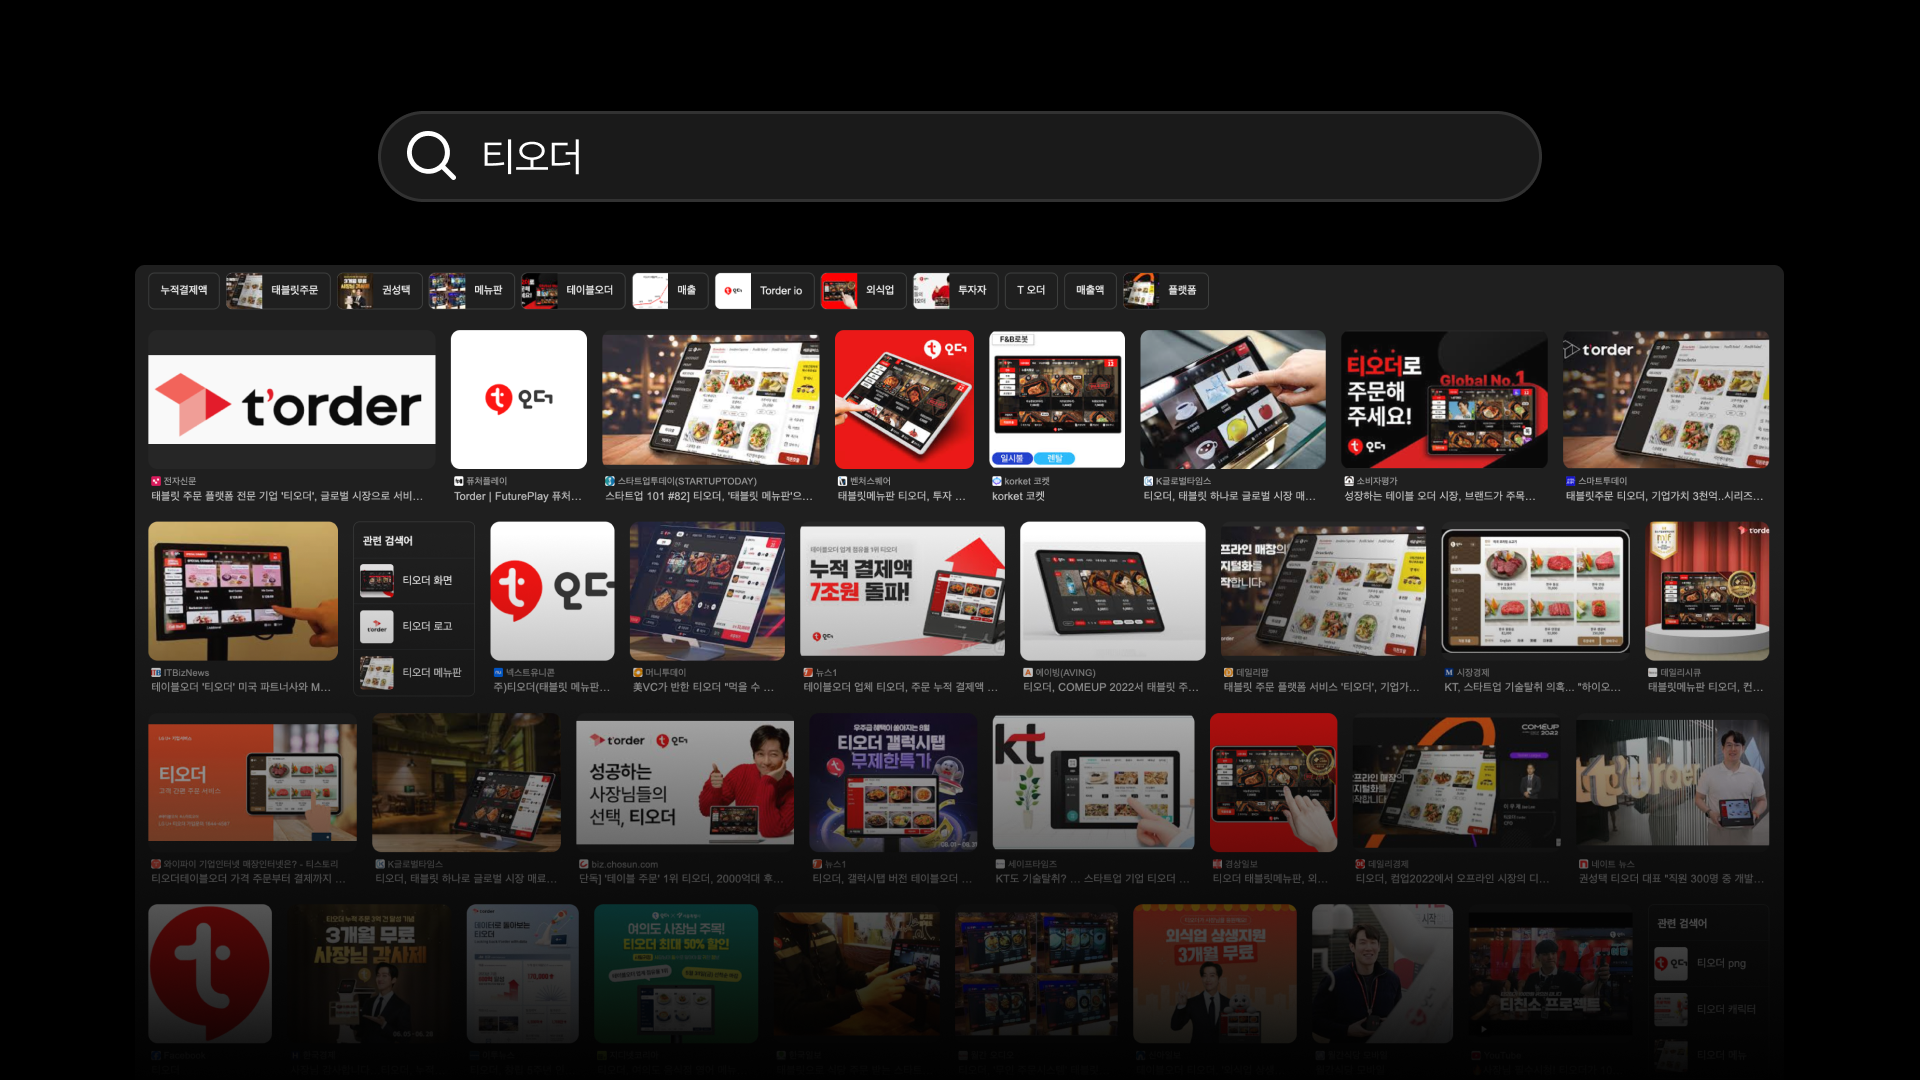
Task: Open the large t'order logo image
Action: tap(291, 400)
